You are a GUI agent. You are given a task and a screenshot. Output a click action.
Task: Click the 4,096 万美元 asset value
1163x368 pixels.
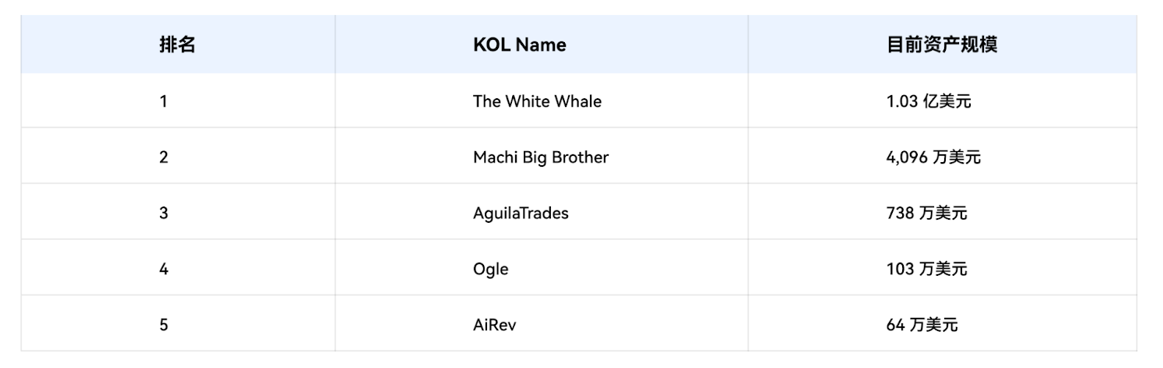(933, 157)
